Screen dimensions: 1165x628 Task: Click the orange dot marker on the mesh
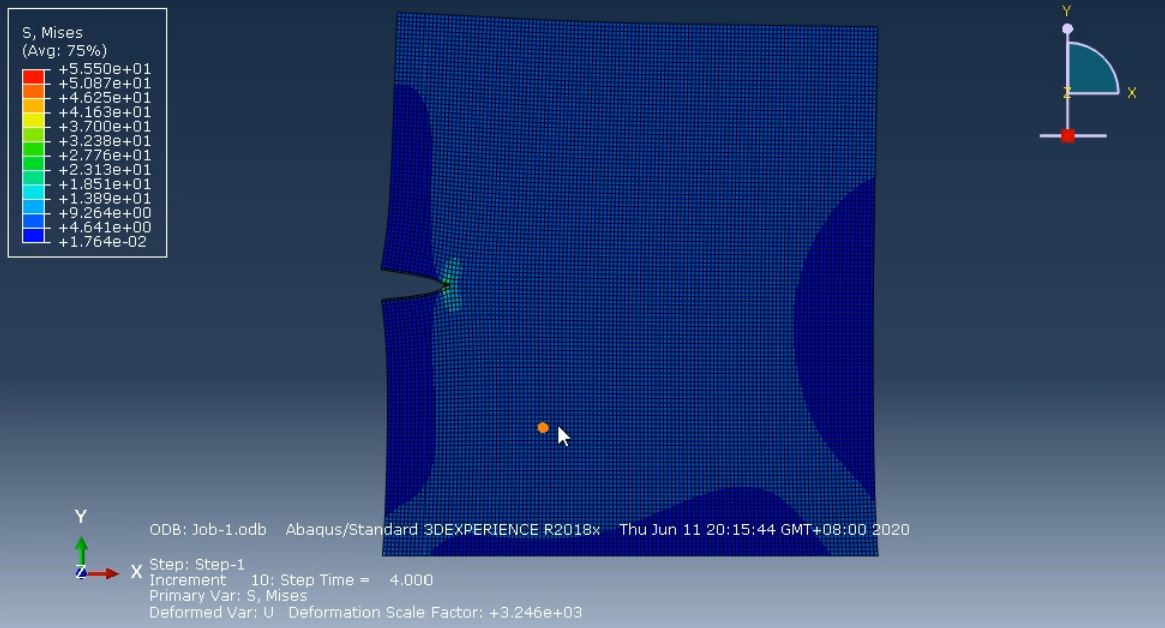pos(542,427)
